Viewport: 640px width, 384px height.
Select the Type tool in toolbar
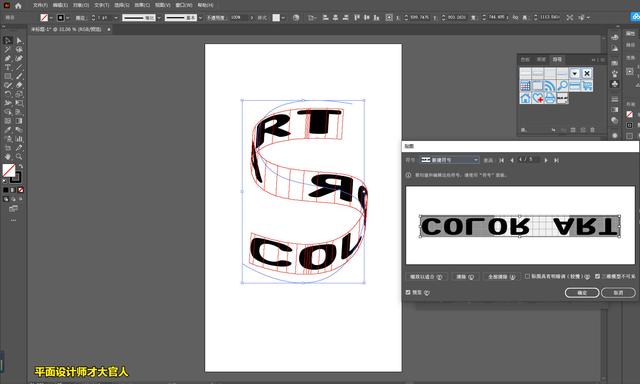pos(8,67)
